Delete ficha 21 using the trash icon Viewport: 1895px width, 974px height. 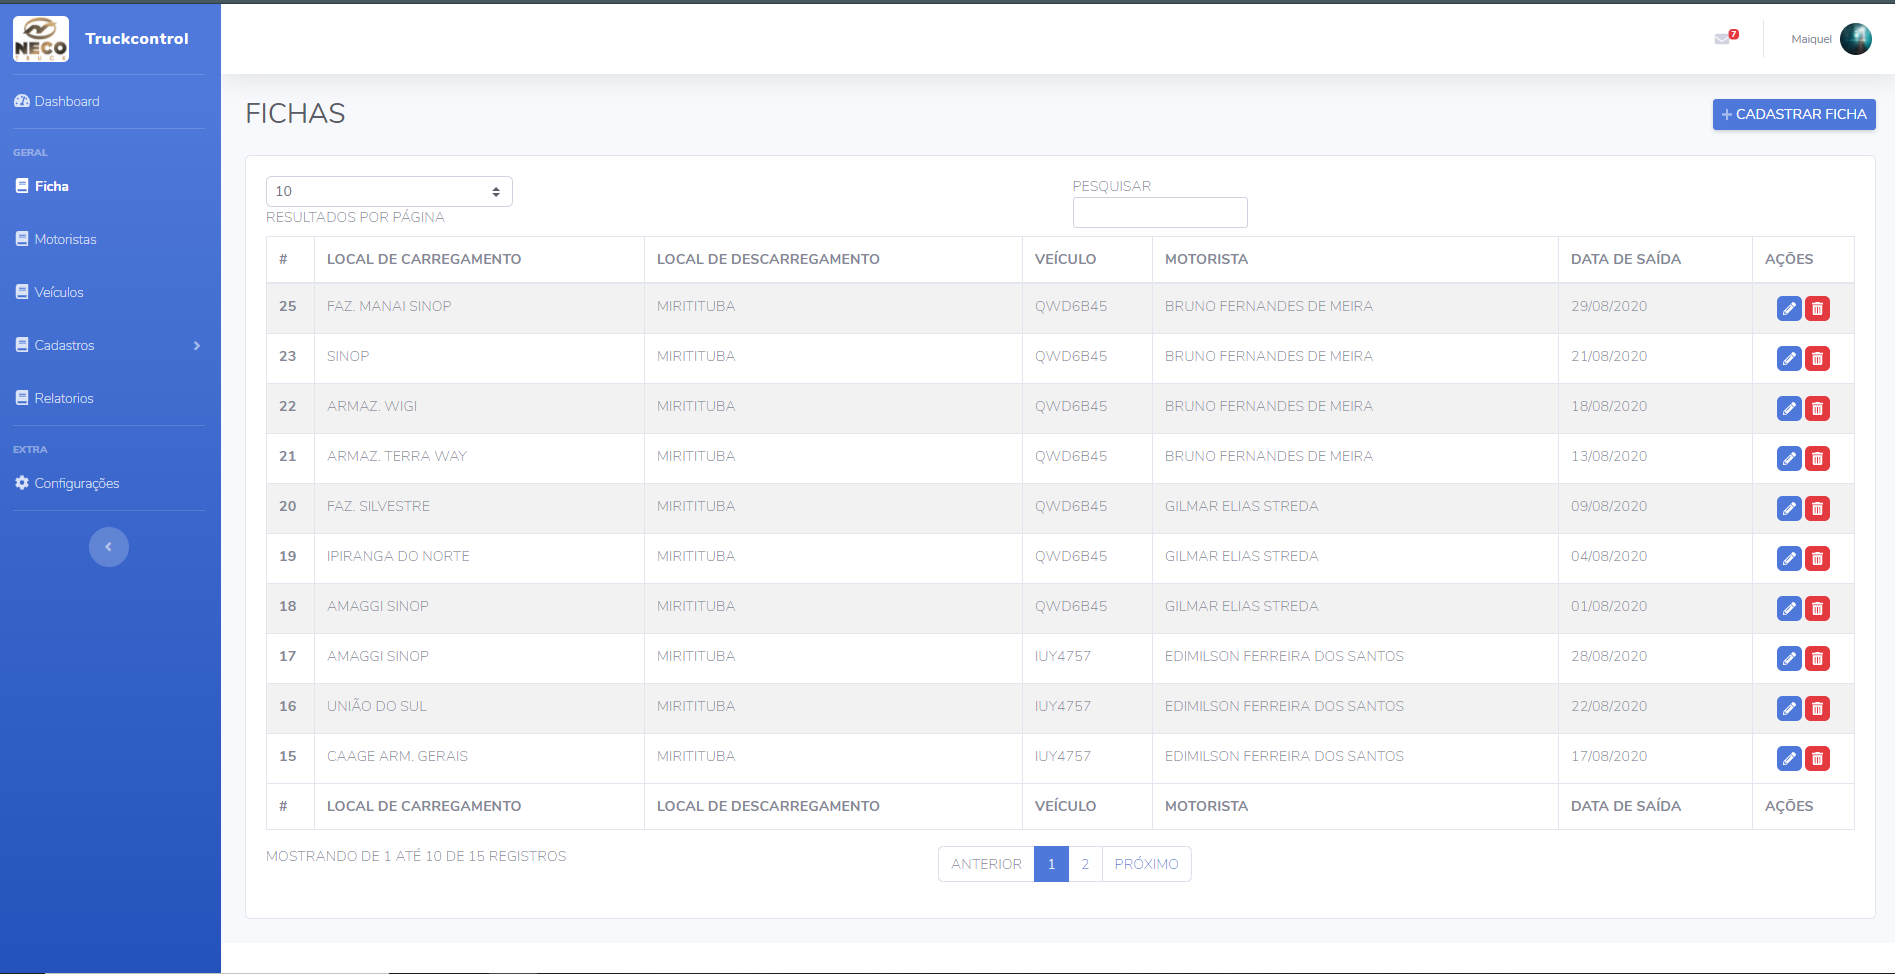pyautogui.click(x=1817, y=459)
